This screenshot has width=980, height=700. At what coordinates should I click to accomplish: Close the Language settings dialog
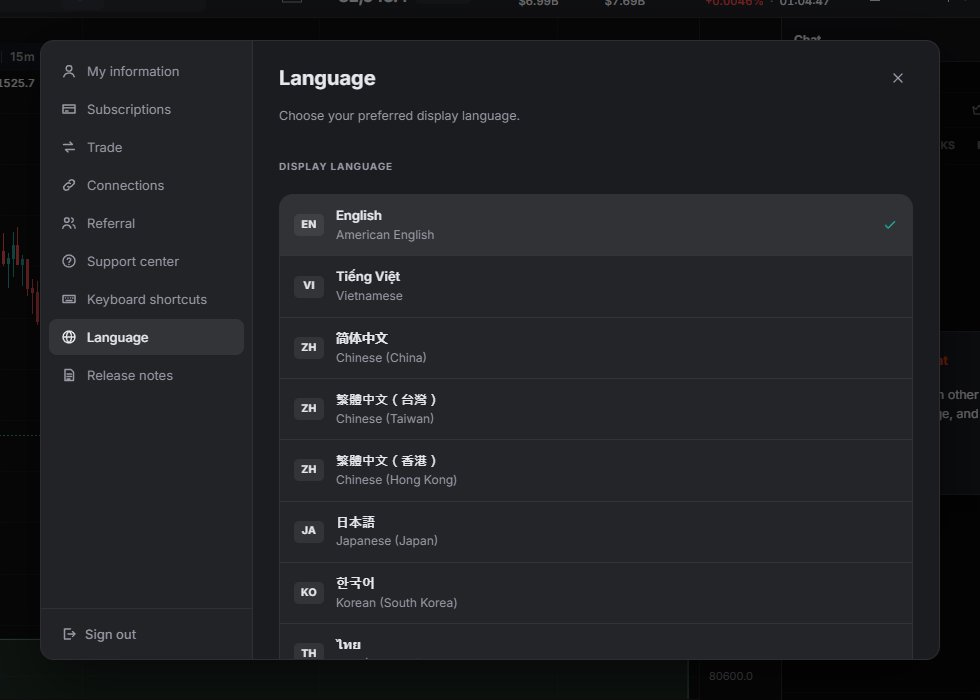898,78
